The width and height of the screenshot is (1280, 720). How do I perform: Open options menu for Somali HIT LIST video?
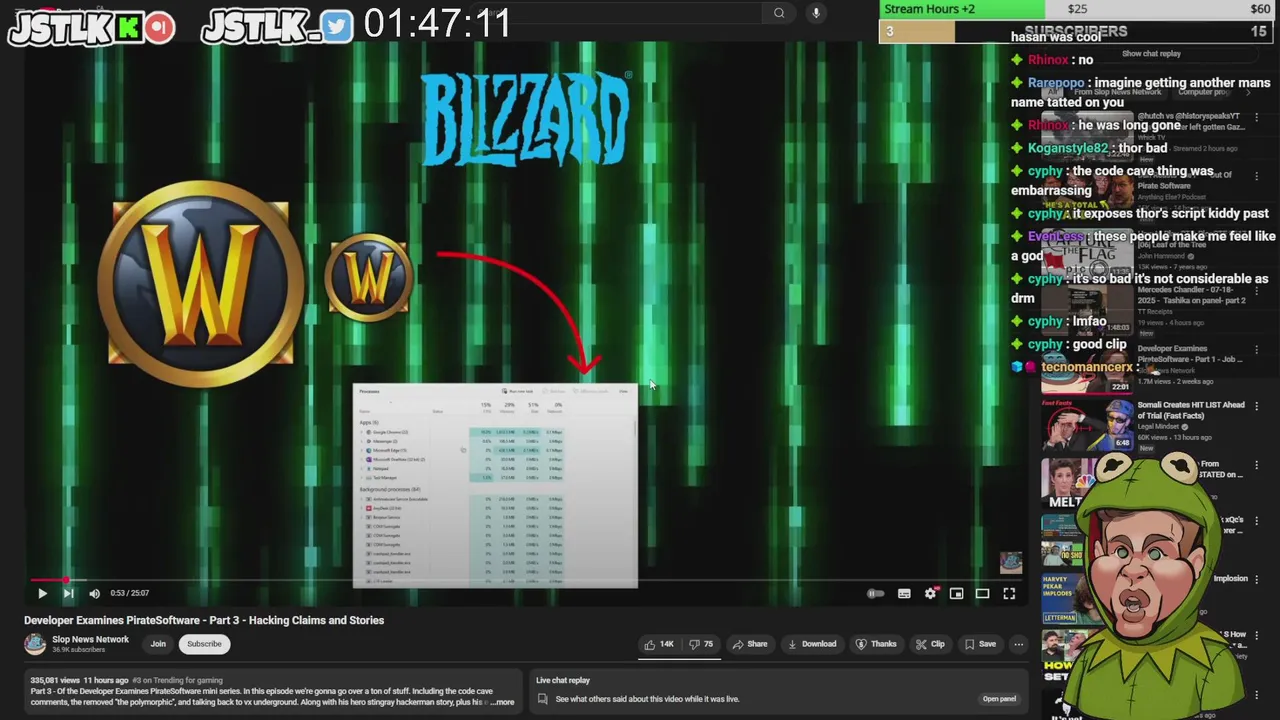tap(1256, 406)
